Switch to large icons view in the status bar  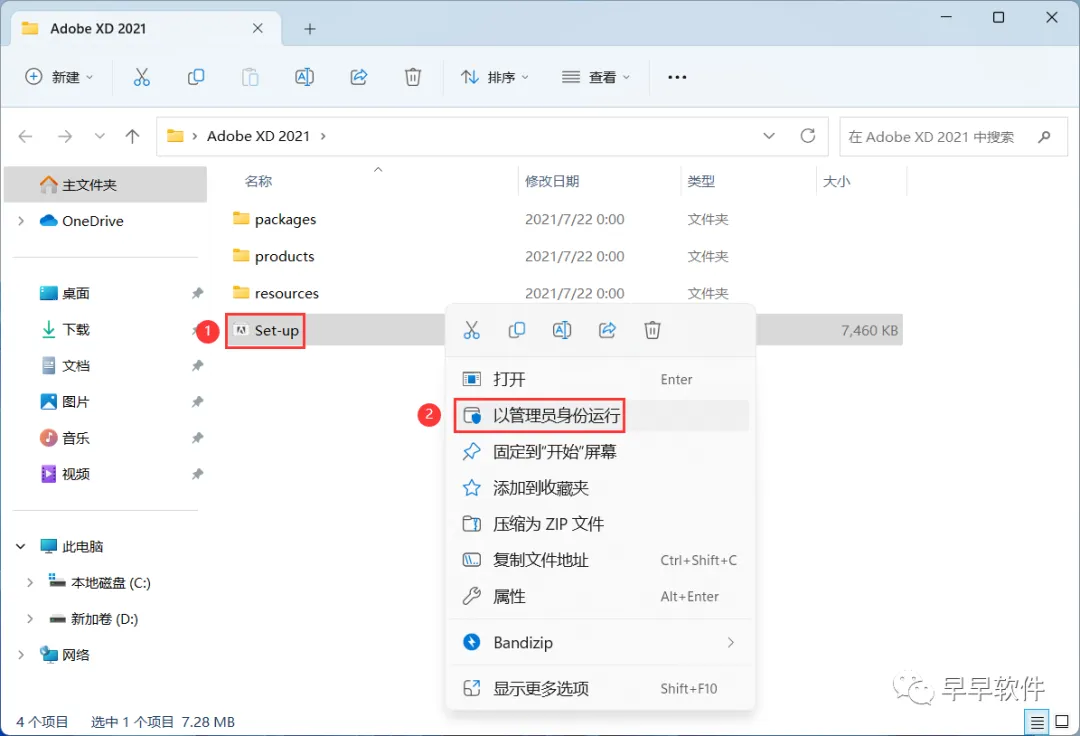pyautogui.click(x=1062, y=722)
